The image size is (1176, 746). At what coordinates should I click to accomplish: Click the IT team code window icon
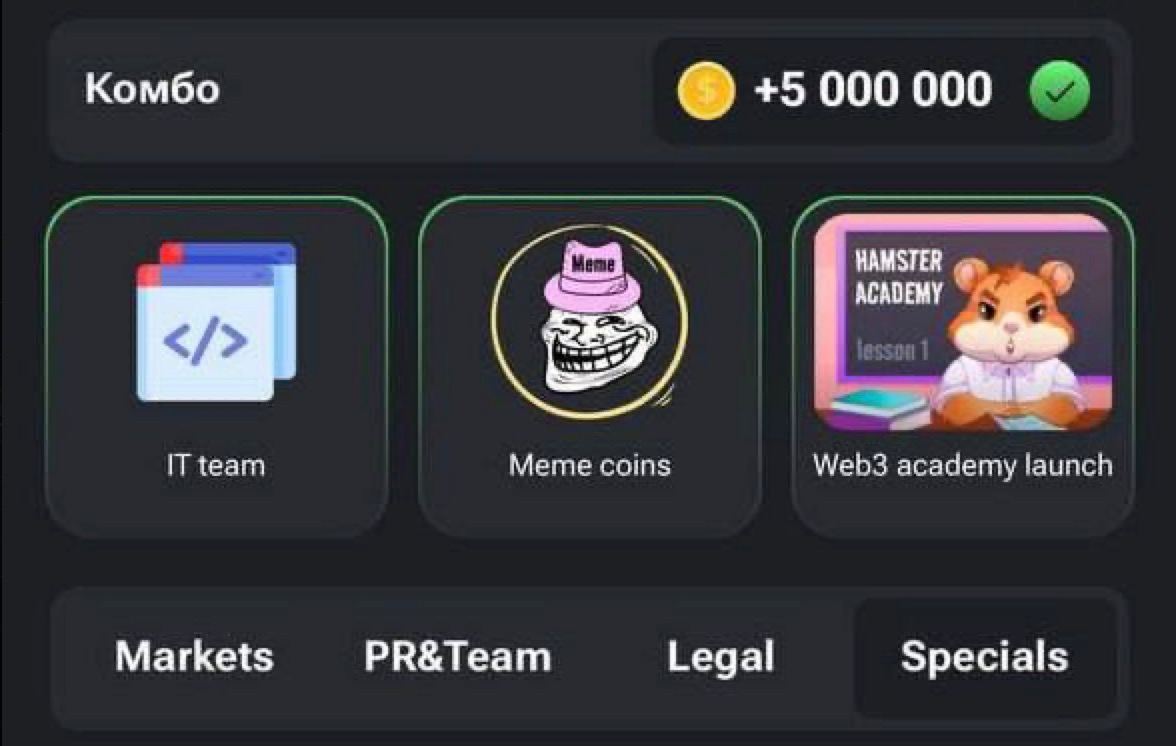pyautogui.click(x=216, y=322)
